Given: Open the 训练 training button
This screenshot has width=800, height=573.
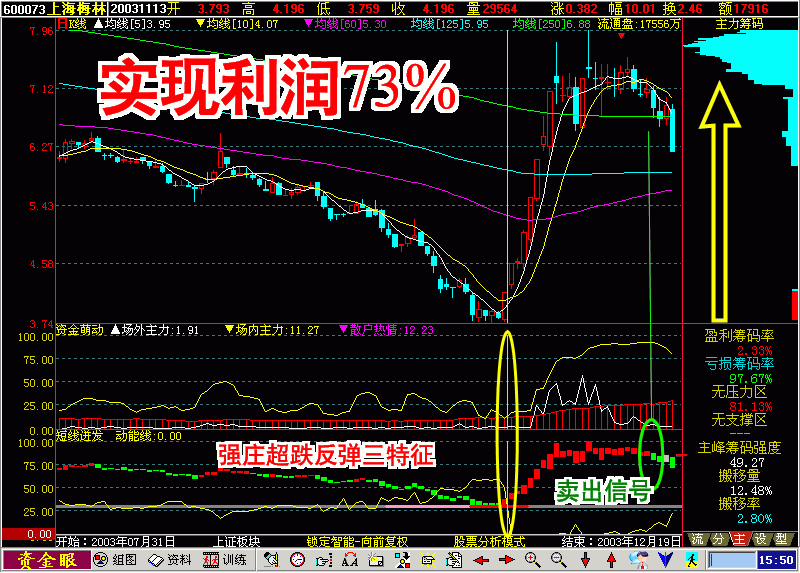Looking at the screenshot, I should click(224, 560).
